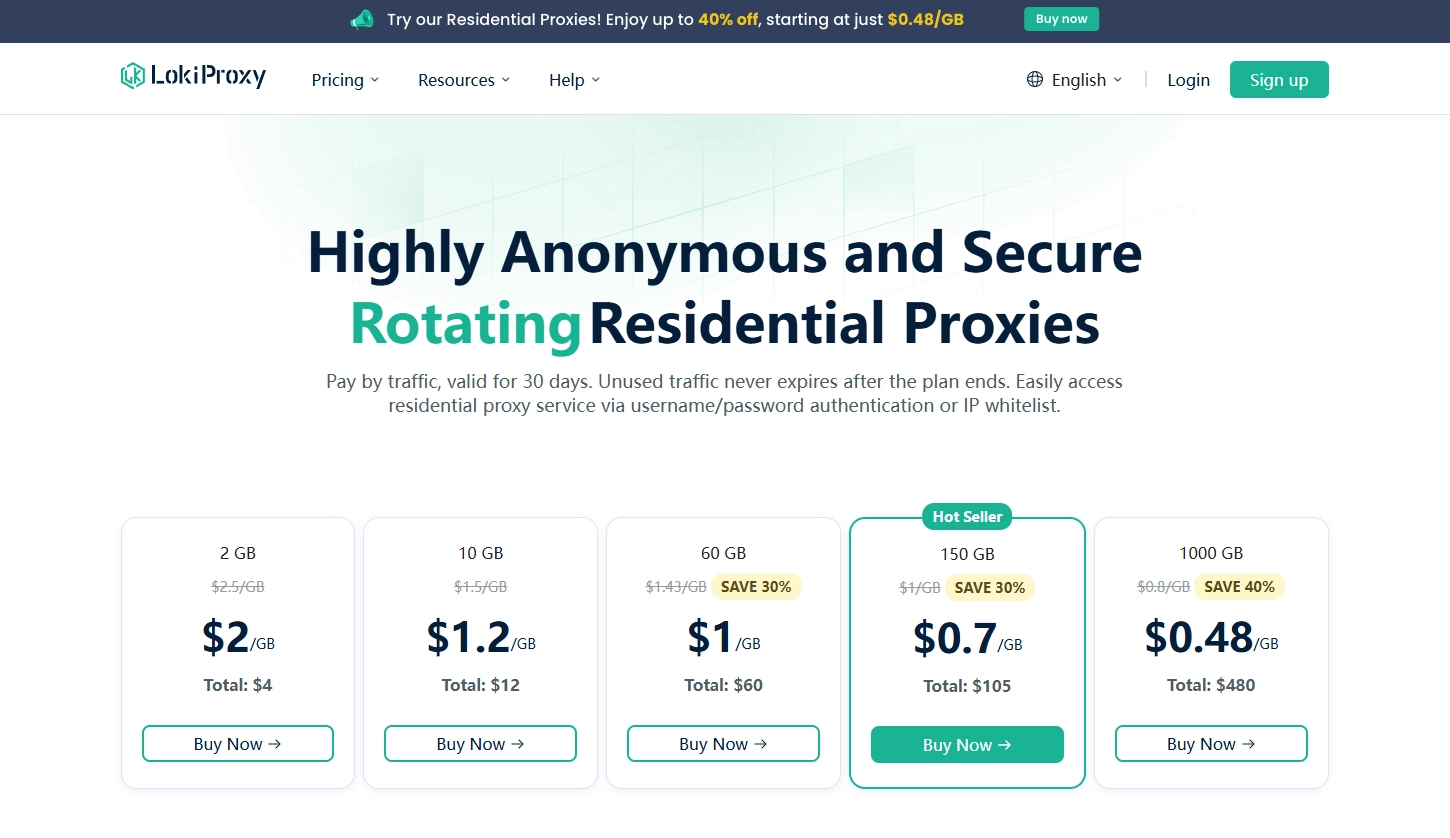Click the Hot Seller badge

(x=967, y=517)
